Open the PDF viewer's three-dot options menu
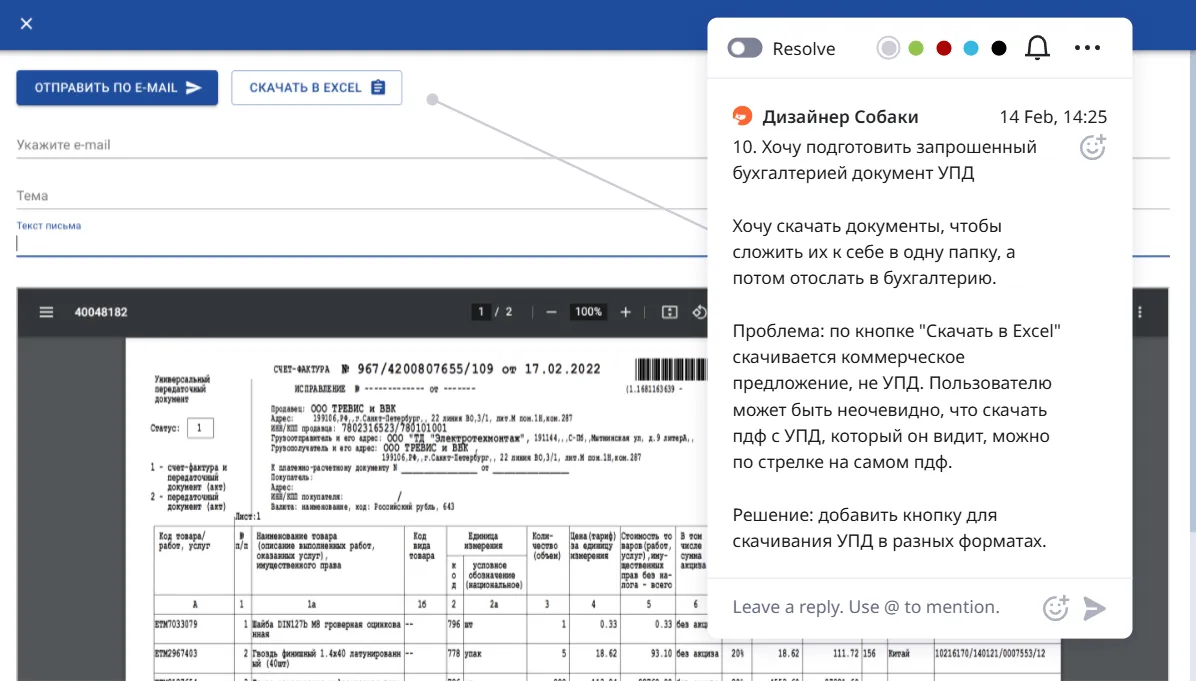 point(1138,312)
